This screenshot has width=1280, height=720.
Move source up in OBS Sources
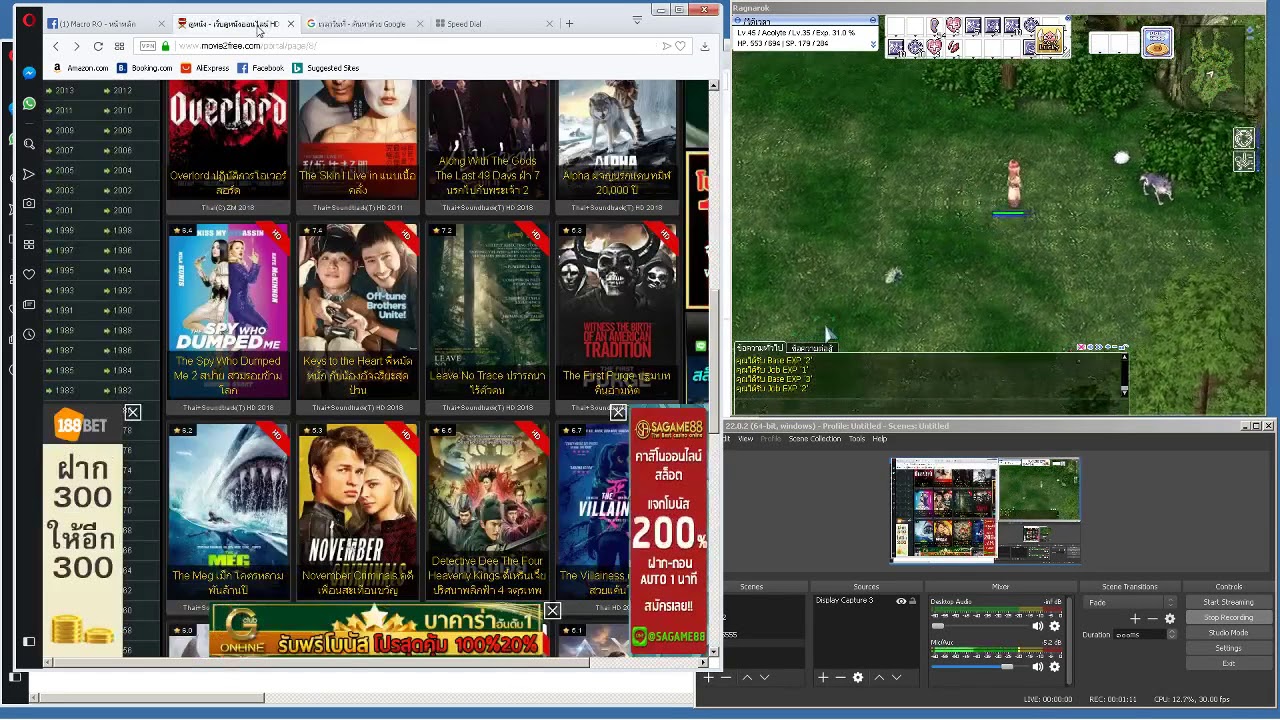pyautogui.click(x=879, y=678)
